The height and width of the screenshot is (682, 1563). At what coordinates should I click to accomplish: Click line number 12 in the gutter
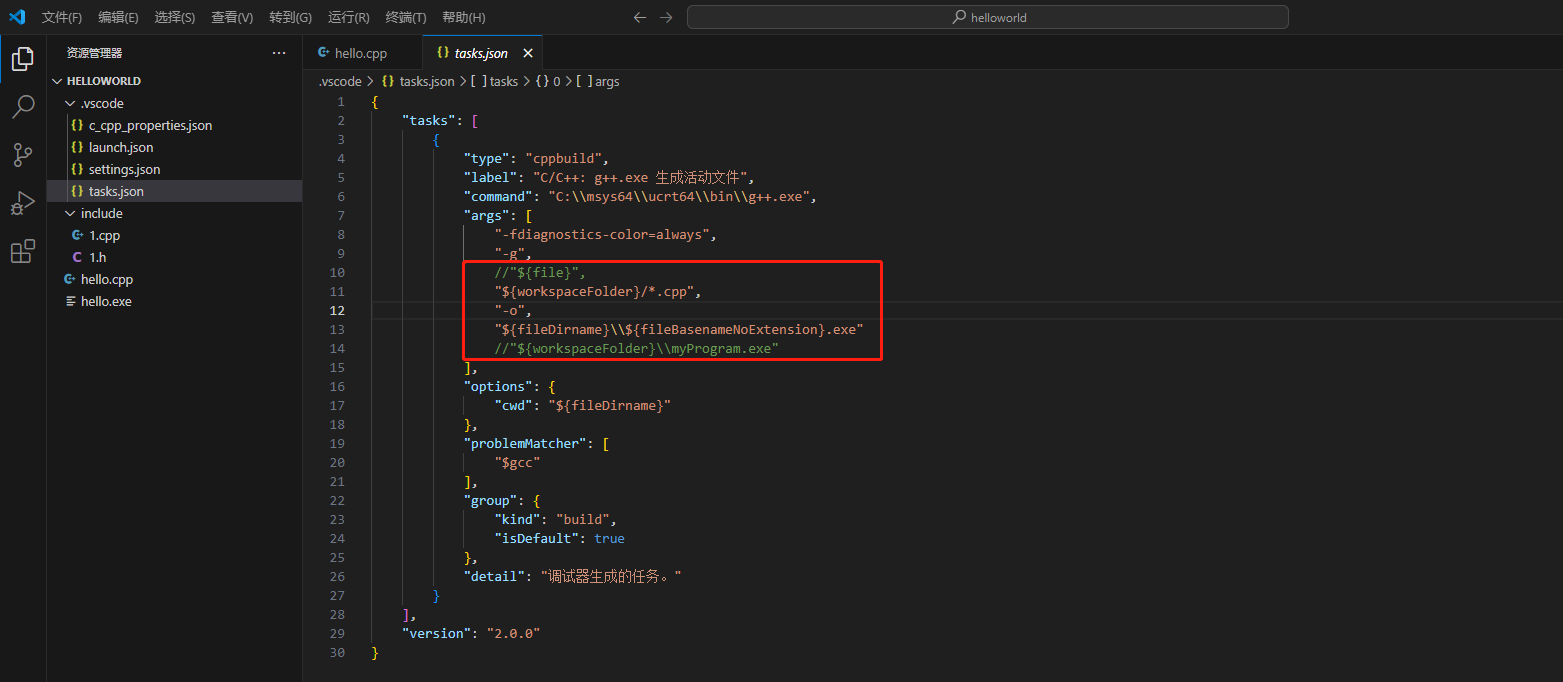point(338,310)
